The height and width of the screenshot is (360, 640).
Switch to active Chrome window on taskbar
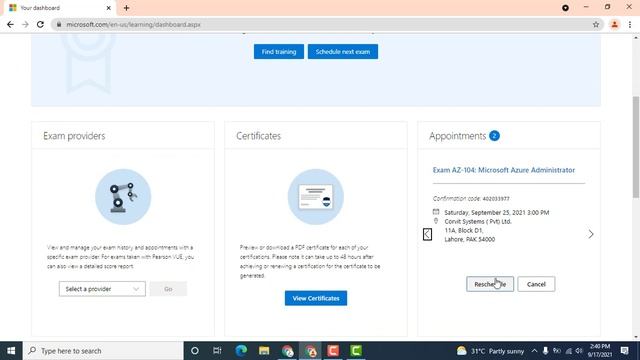[x=311, y=351]
